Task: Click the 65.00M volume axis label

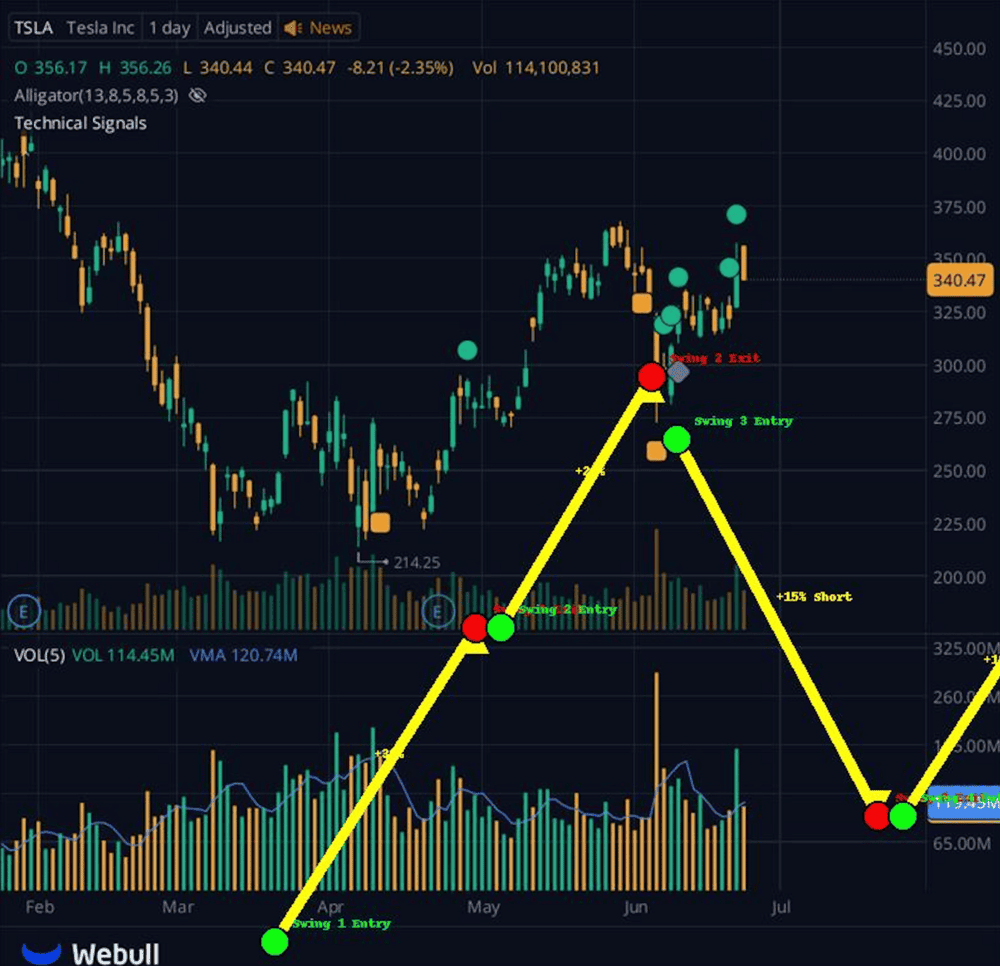Action: [962, 844]
